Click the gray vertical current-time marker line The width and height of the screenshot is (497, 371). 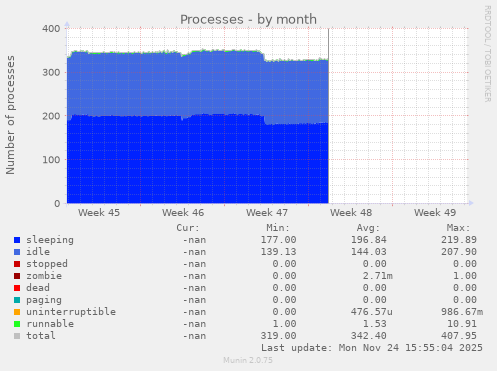pyautogui.click(x=329, y=115)
